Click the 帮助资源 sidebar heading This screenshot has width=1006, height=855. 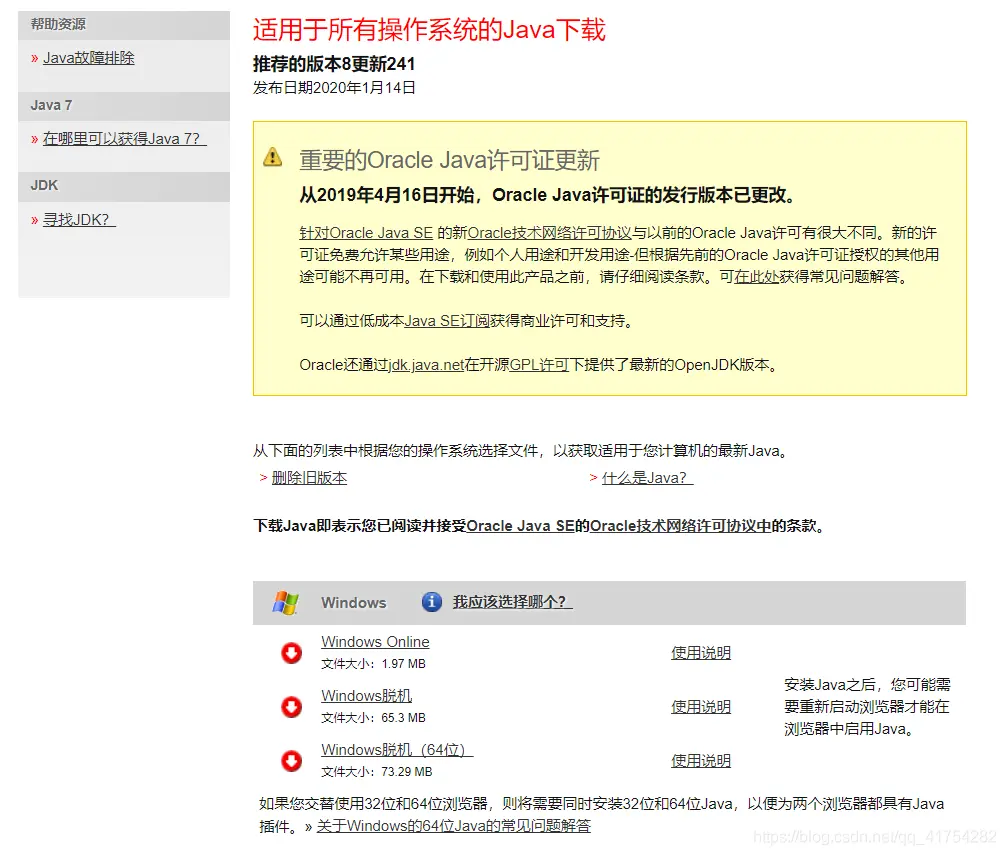click(x=58, y=24)
